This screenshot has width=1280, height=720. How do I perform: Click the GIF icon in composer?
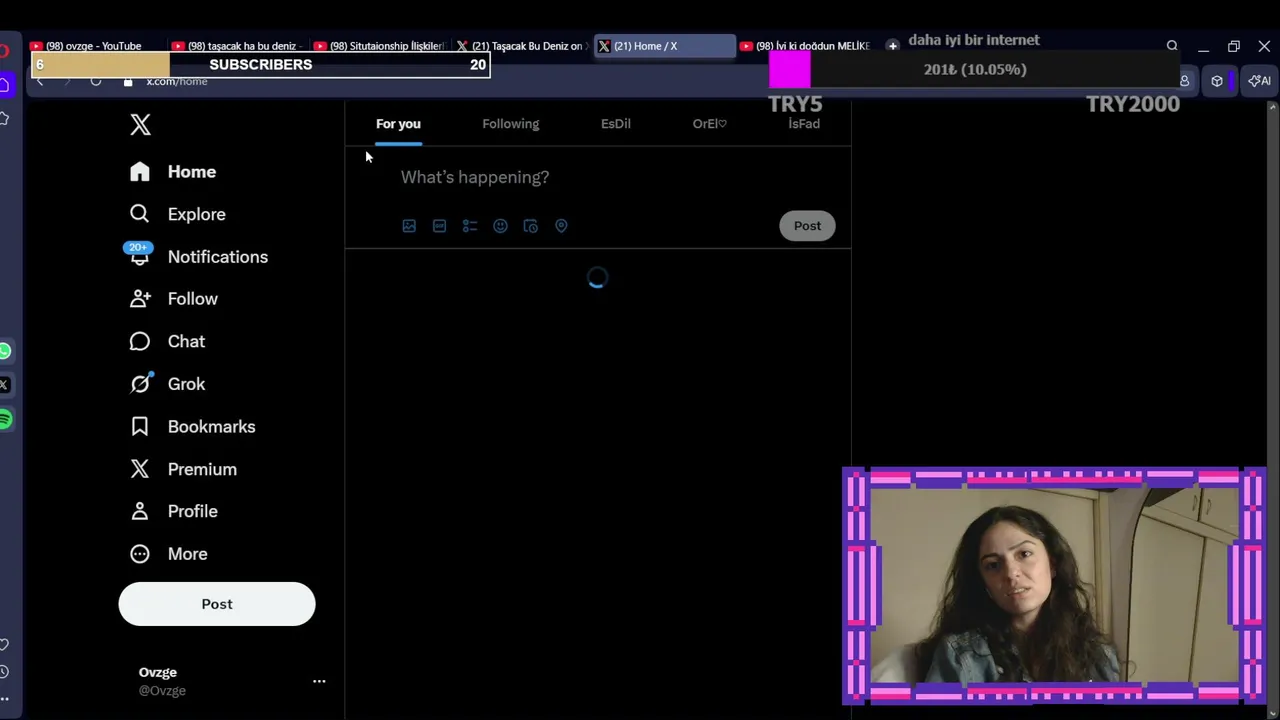point(439,226)
